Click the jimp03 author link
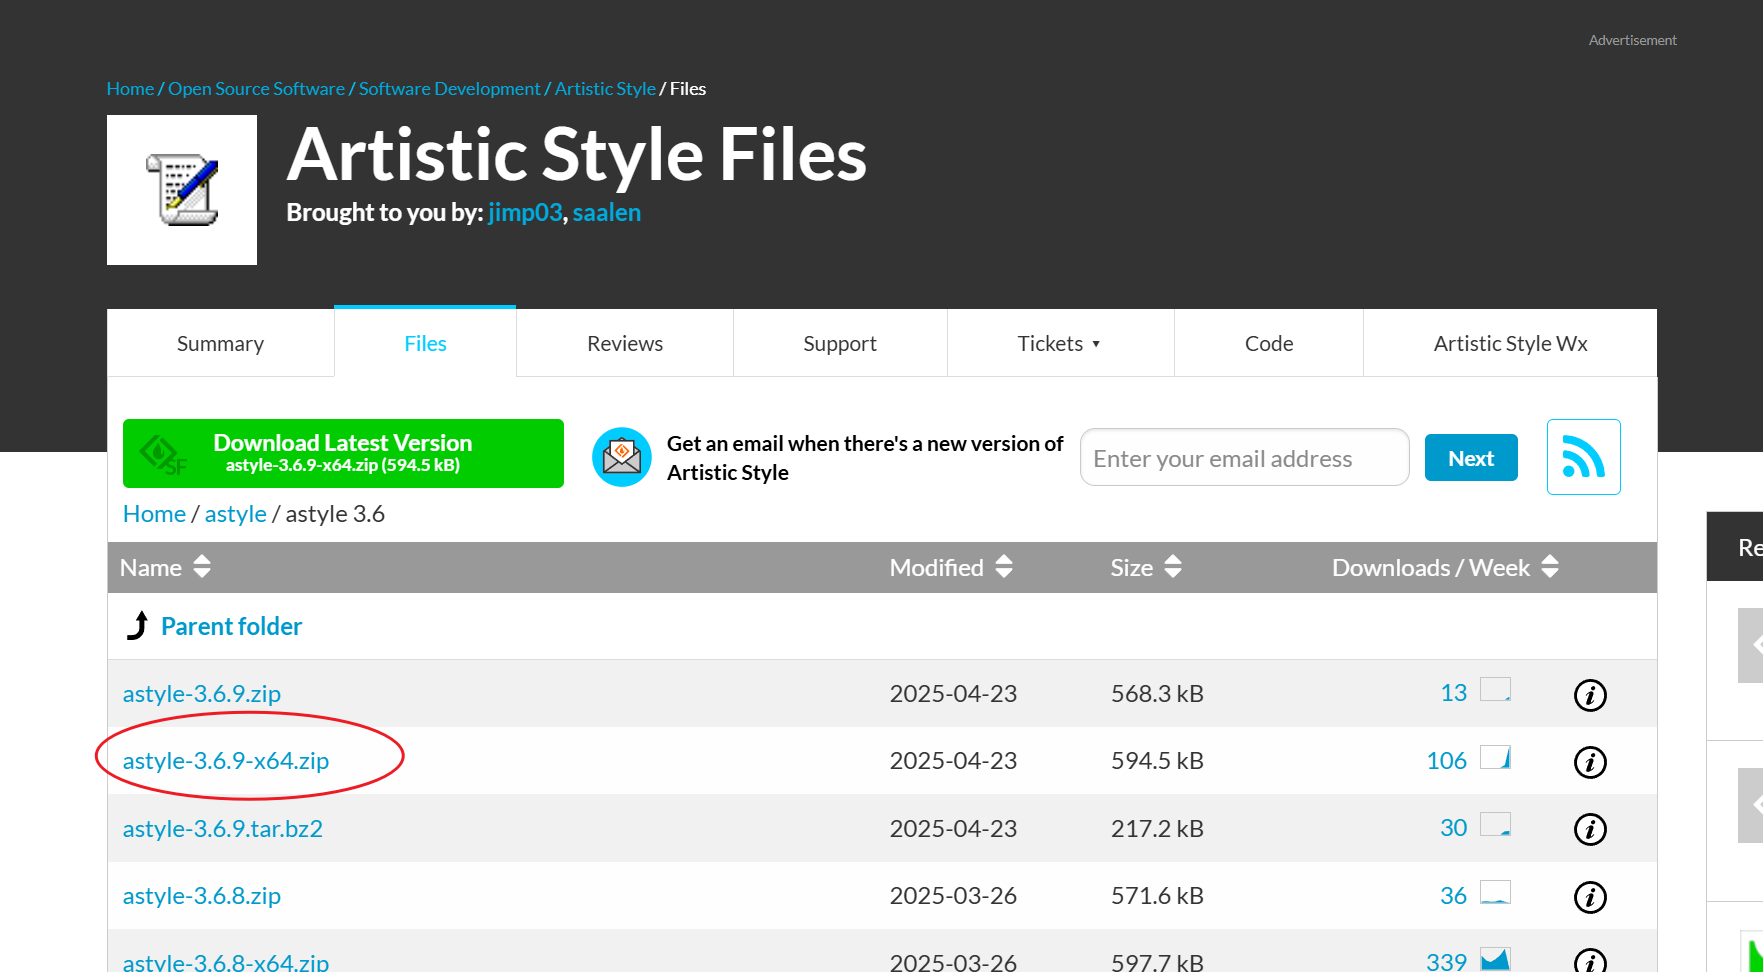The image size is (1763, 972). point(525,212)
